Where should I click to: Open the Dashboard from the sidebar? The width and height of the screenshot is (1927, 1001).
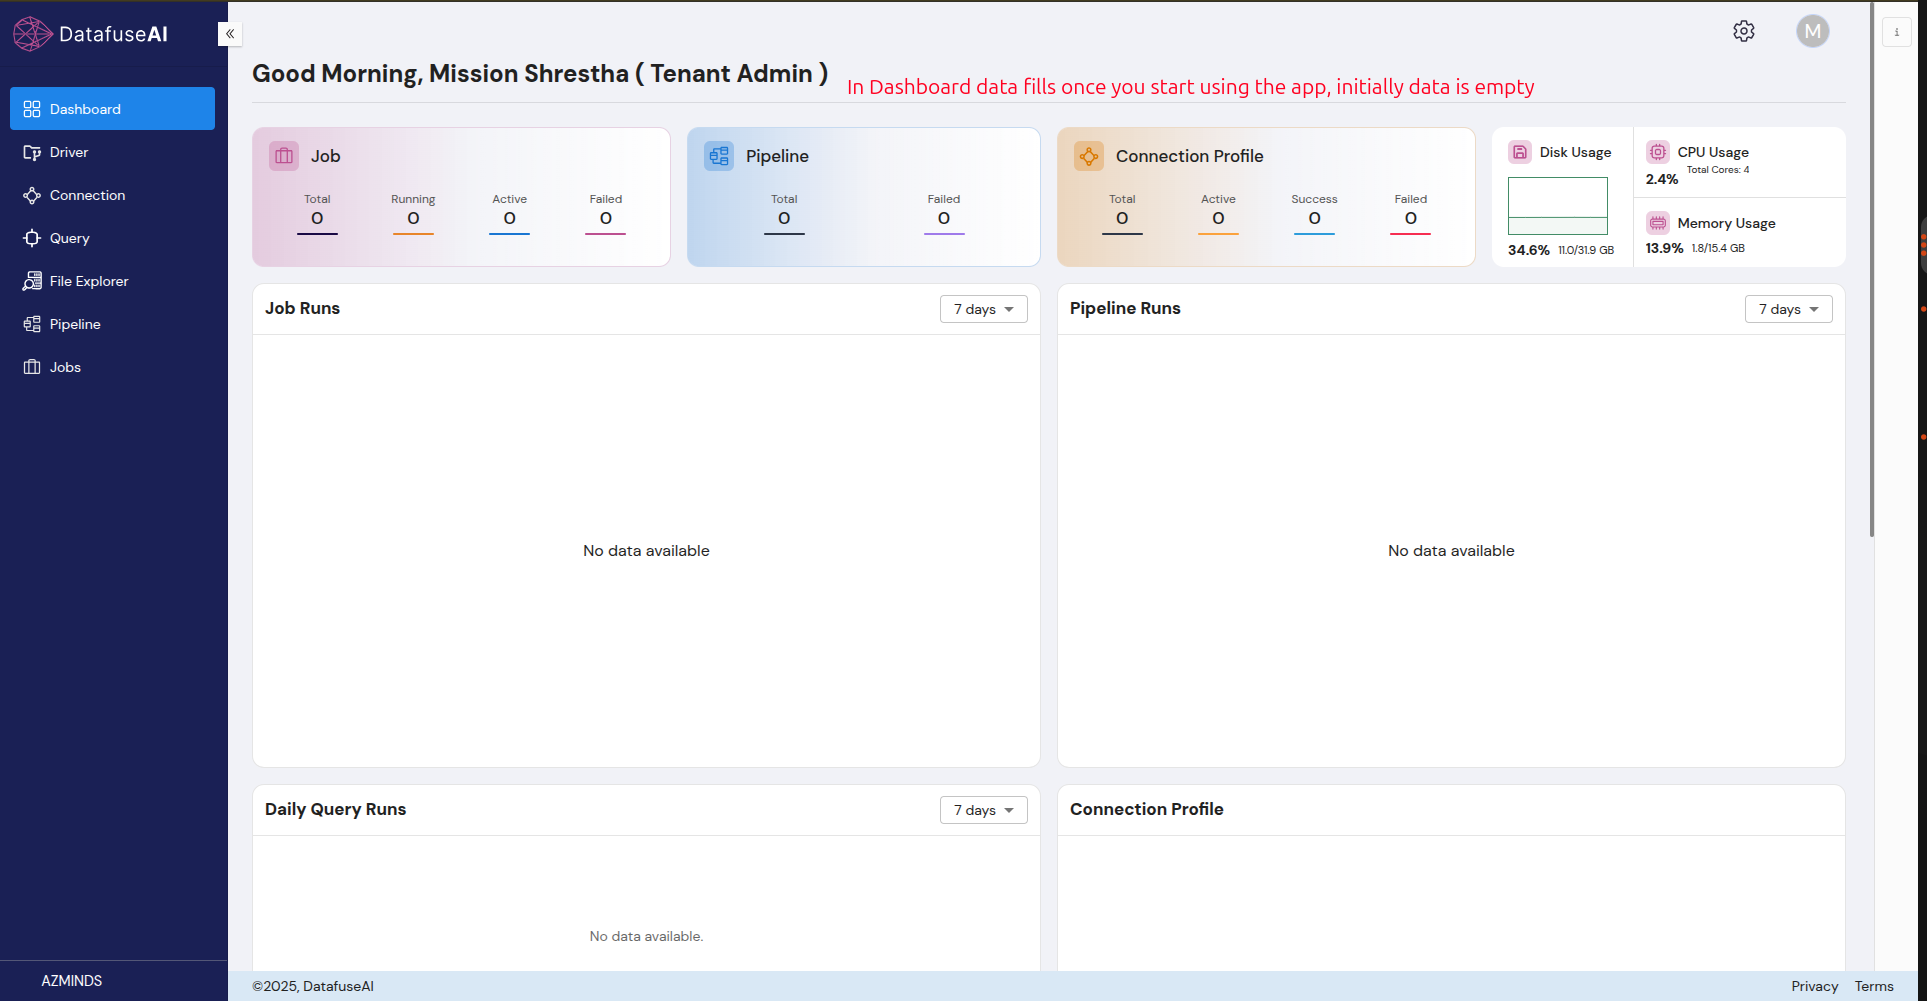(x=85, y=108)
